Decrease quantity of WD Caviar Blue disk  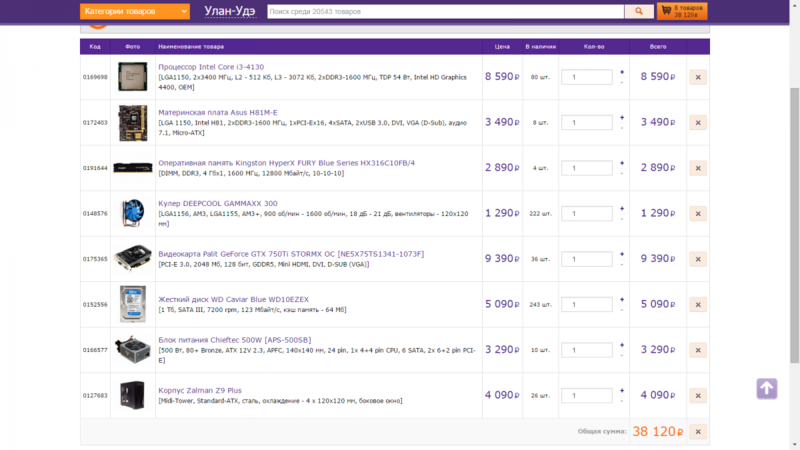click(x=621, y=310)
